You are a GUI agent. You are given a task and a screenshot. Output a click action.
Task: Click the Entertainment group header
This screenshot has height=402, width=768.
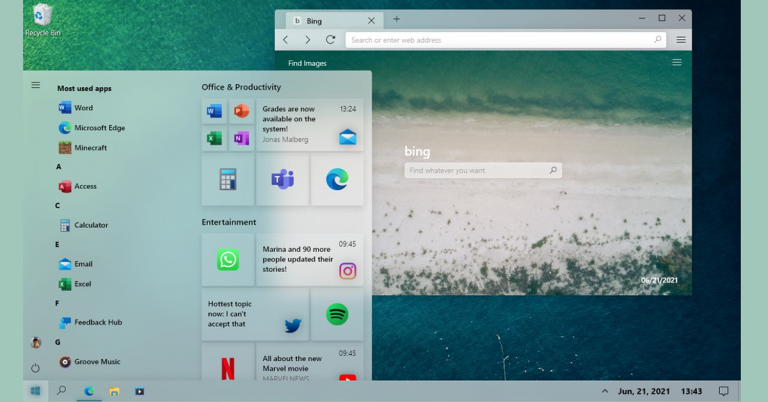[229, 222]
